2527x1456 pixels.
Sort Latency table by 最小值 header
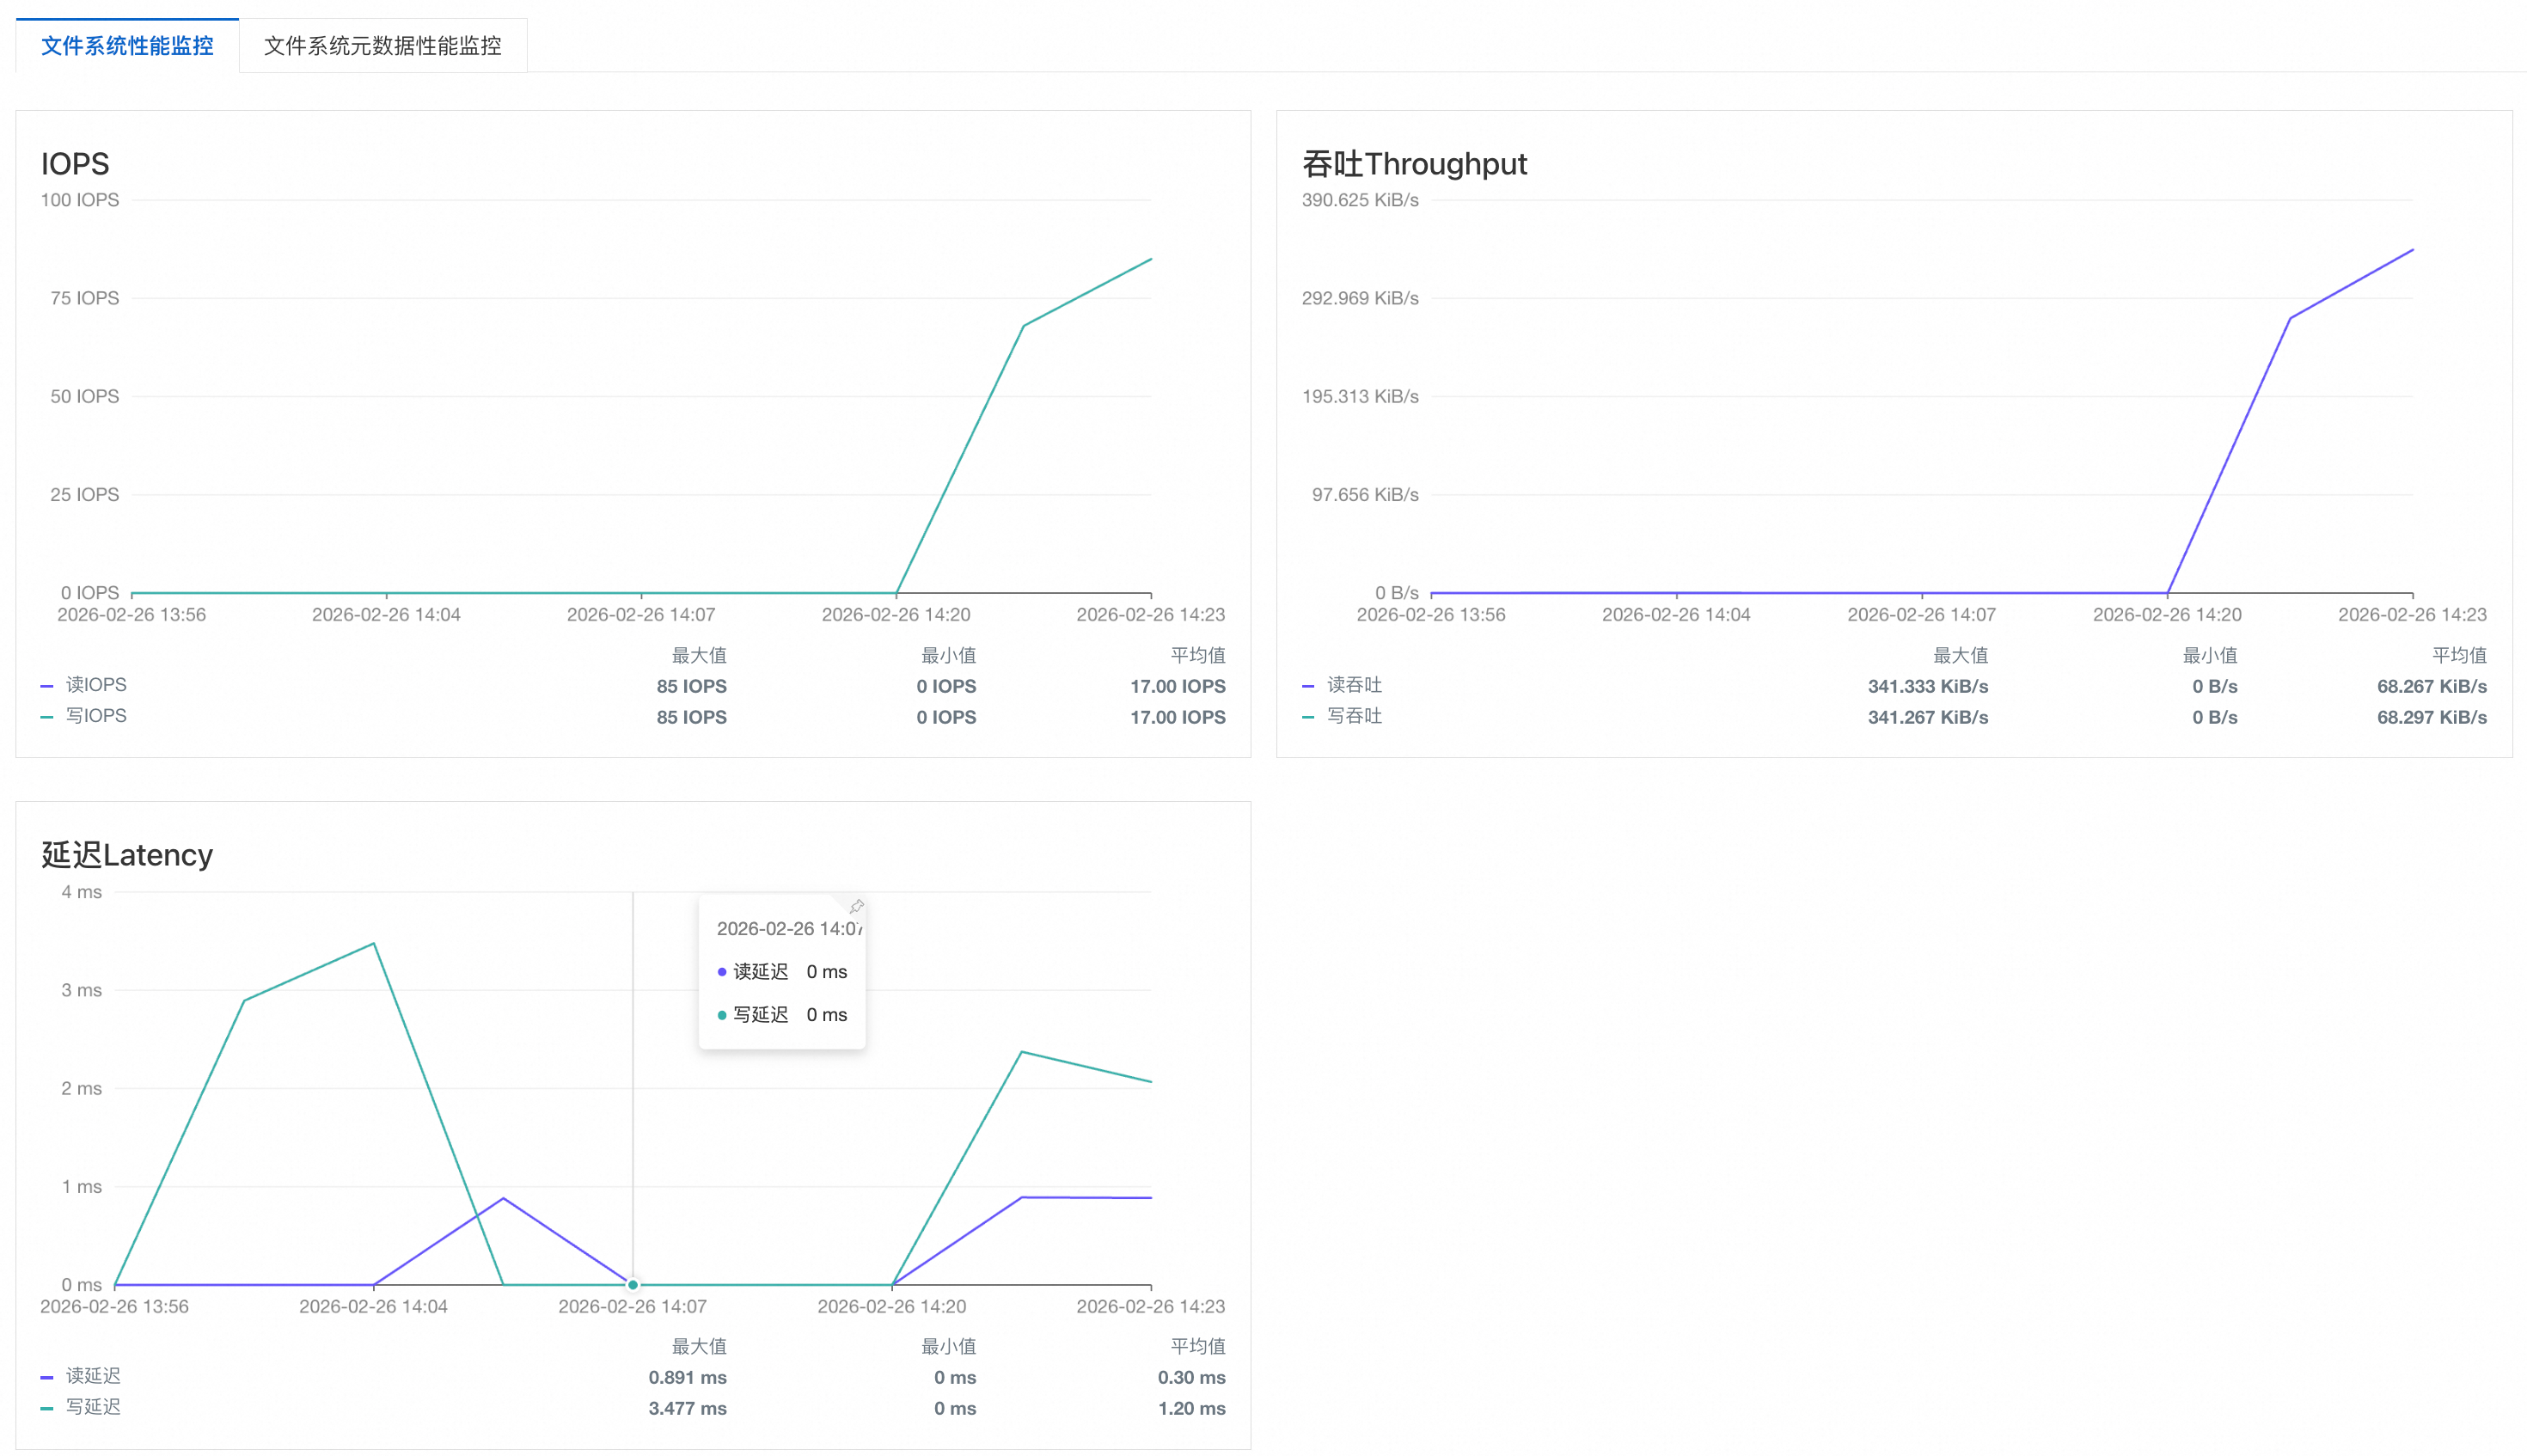[x=948, y=1346]
